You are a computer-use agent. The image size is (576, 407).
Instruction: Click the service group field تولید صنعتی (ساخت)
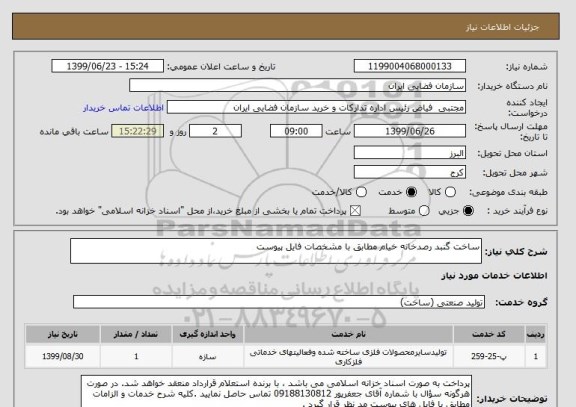pos(279,302)
